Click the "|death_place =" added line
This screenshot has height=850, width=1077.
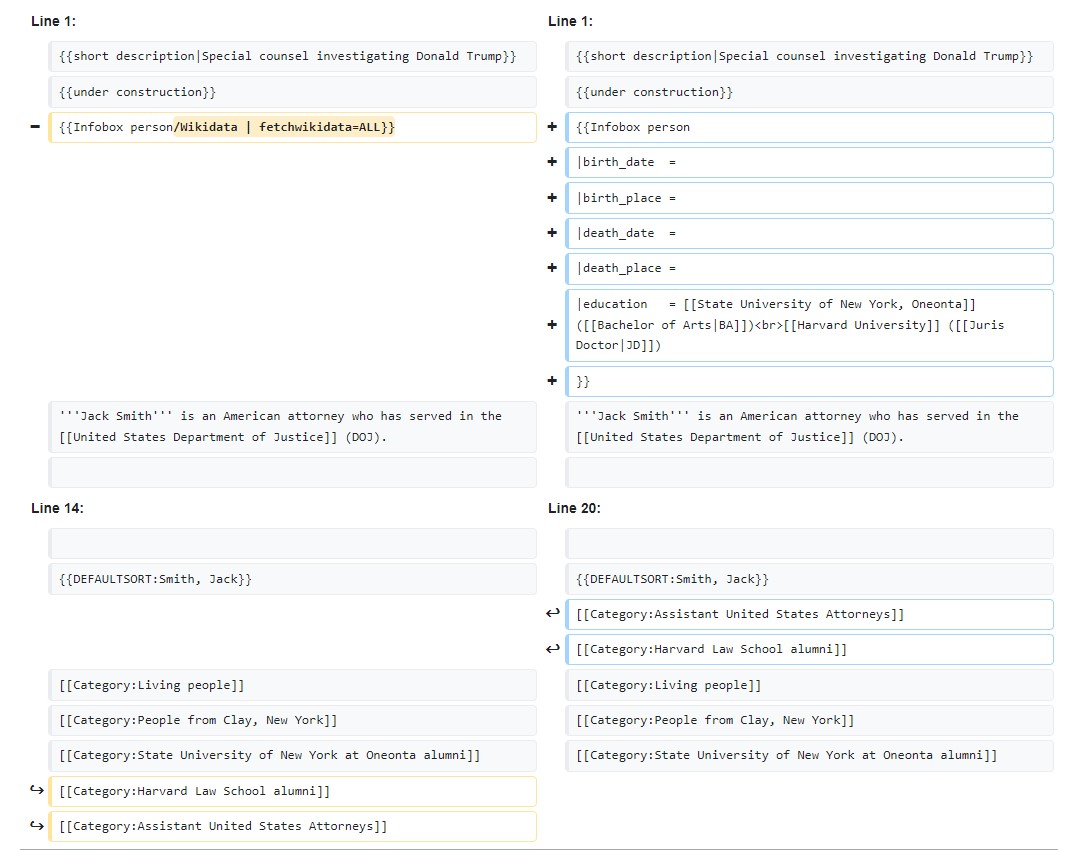click(810, 268)
